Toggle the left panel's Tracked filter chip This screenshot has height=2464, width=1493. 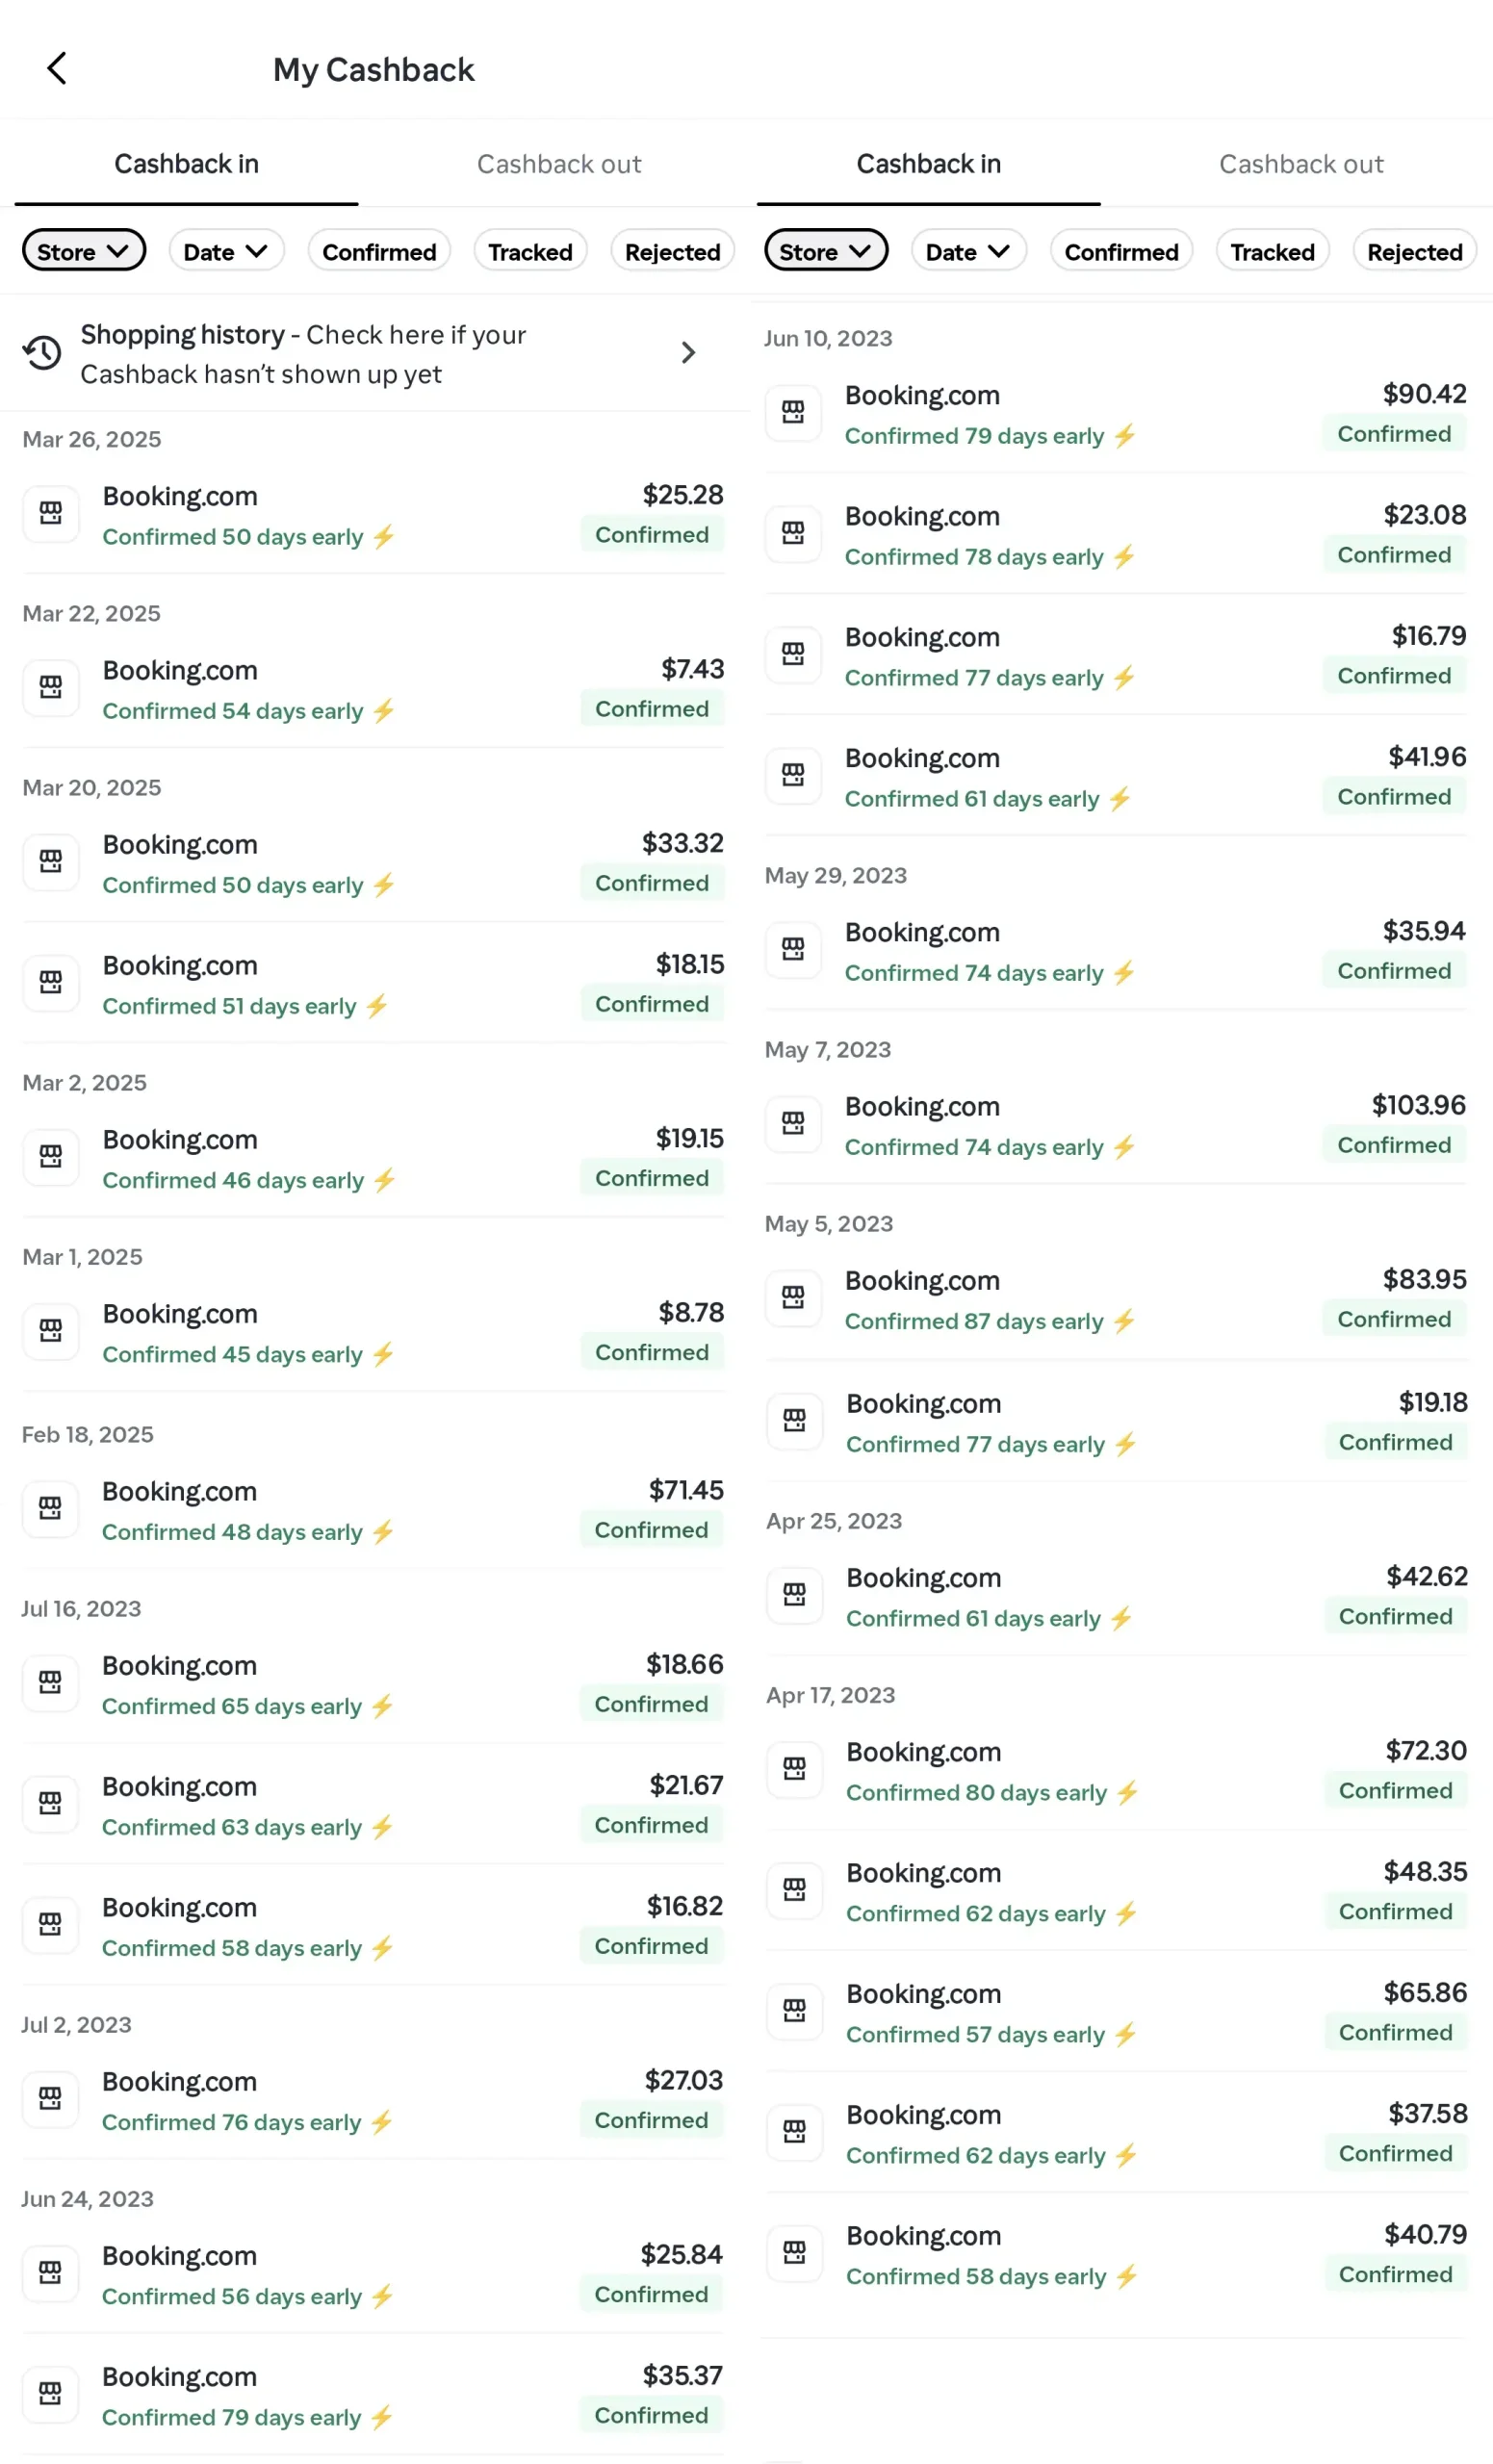530,252
